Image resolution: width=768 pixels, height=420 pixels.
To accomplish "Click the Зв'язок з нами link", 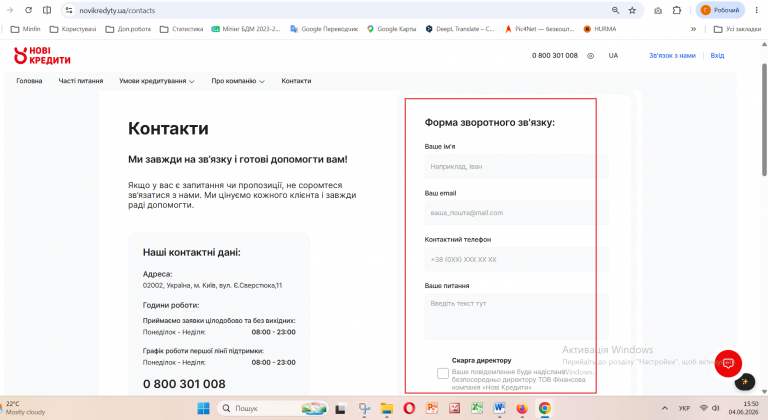I will click(x=672, y=55).
